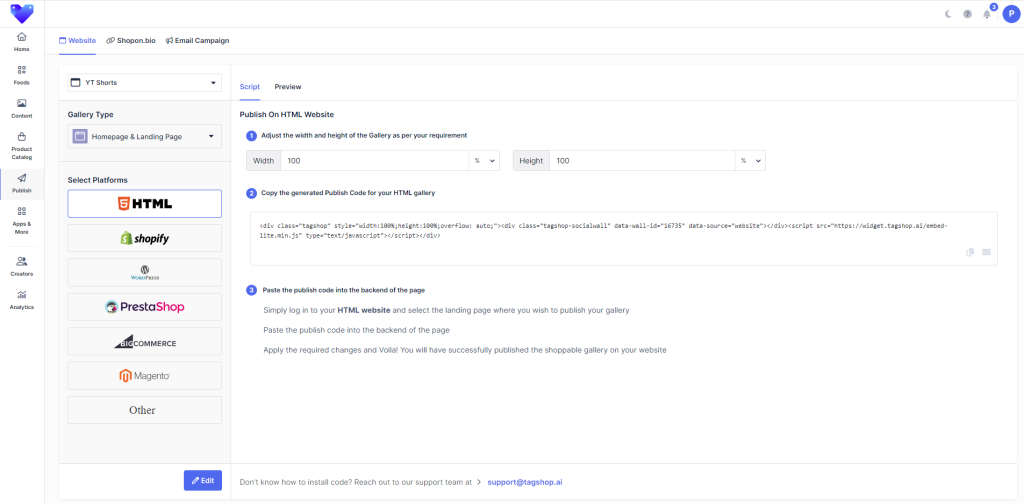Open notifications bell icon
The height and width of the screenshot is (503, 1024).
(x=987, y=14)
